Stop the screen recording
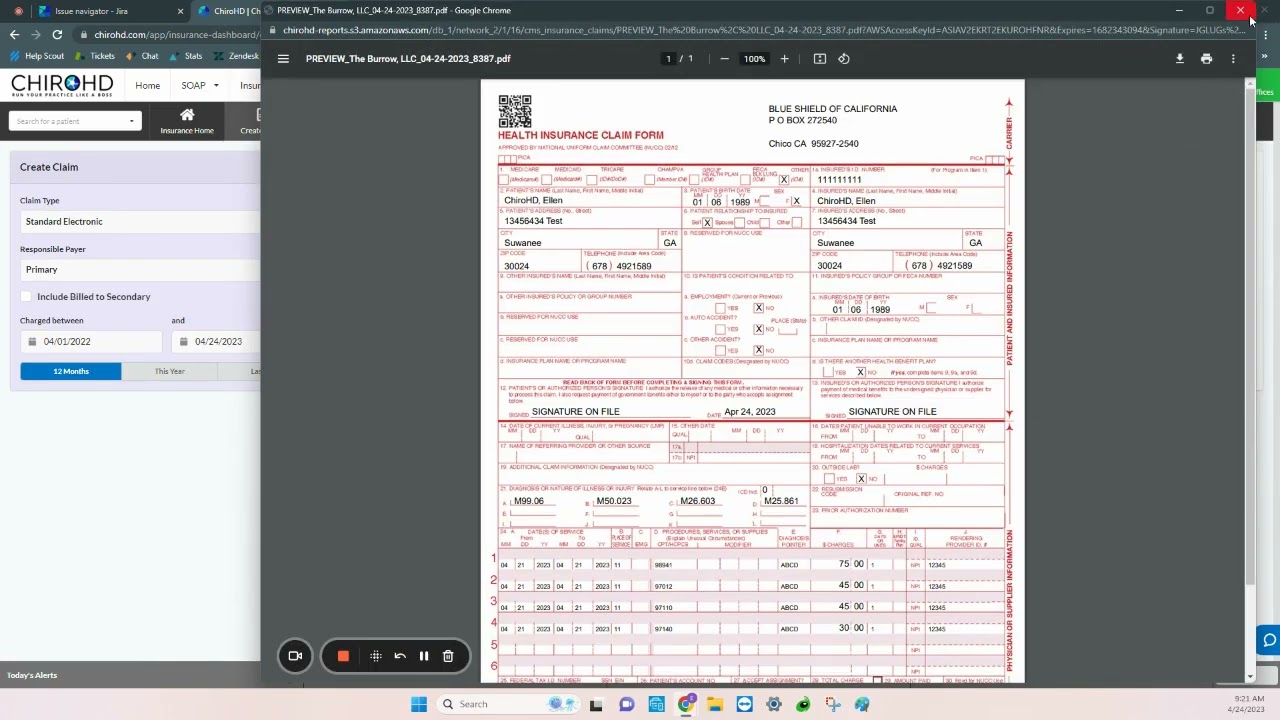Image resolution: width=1280 pixels, height=720 pixels. pyautogui.click(x=343, y=656)
